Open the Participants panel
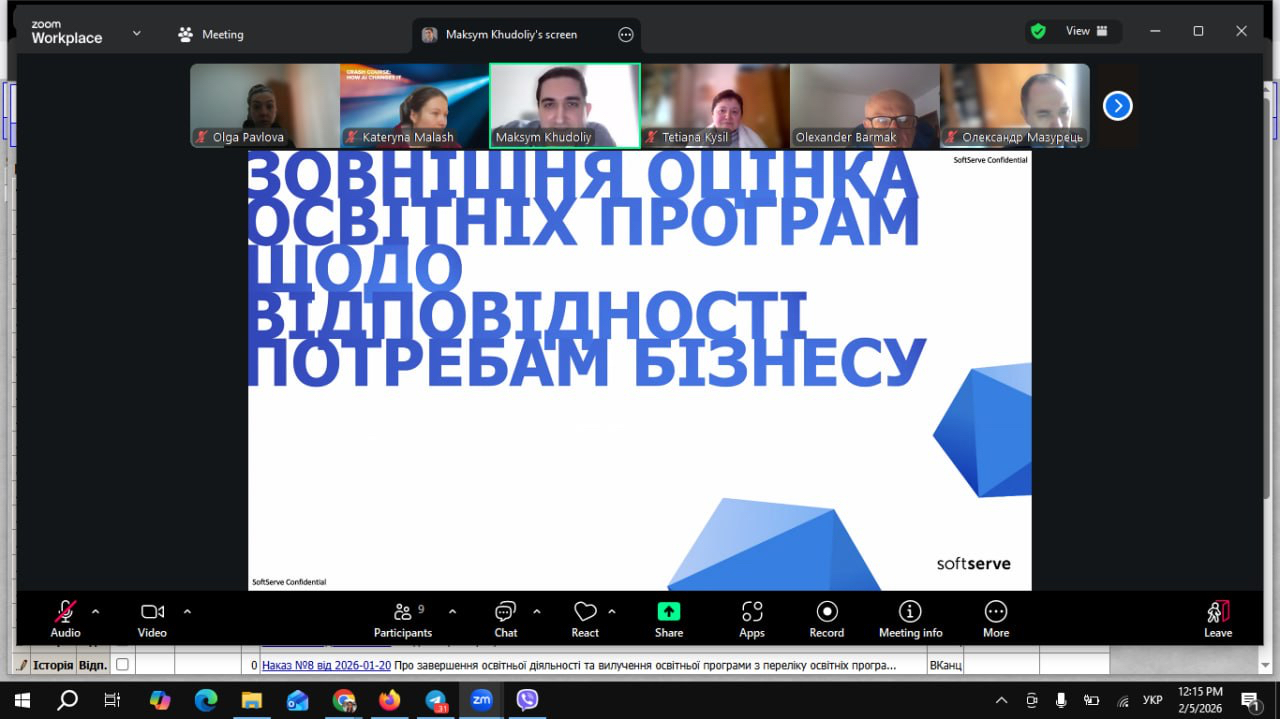 tap(403, 618)
